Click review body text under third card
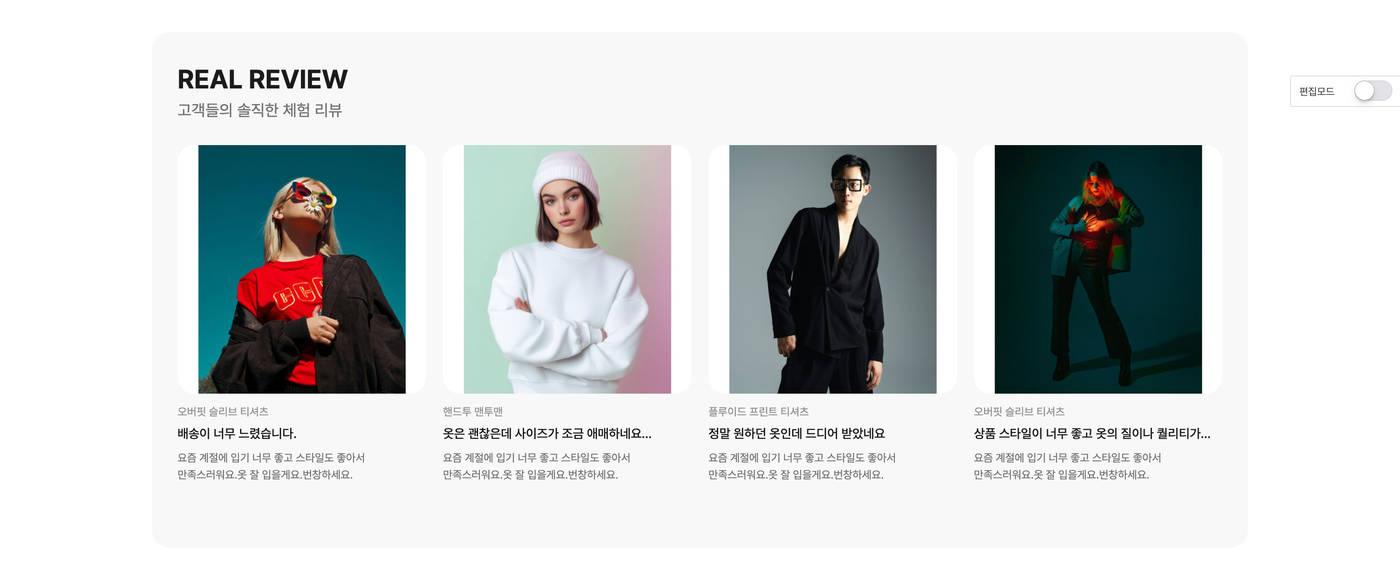The height and width of the screenshot is (570, 1400). [802, 466]
